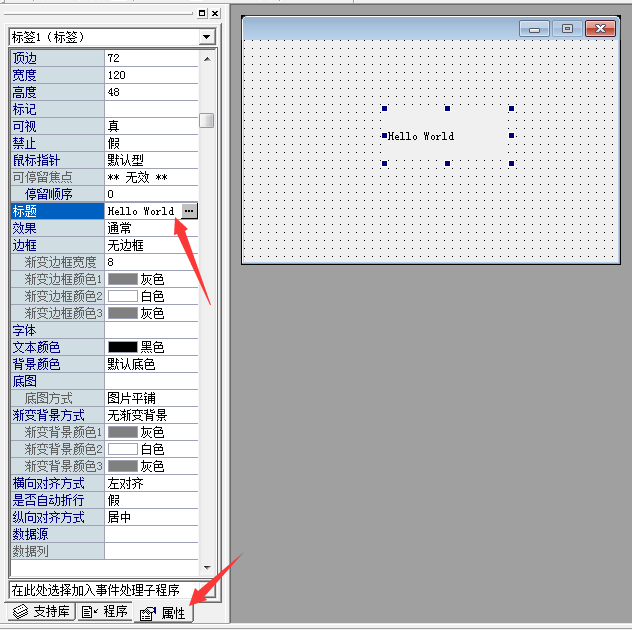Click the properties scrollbar down arrow
This screenshot has height=630, width=632.
207,568
